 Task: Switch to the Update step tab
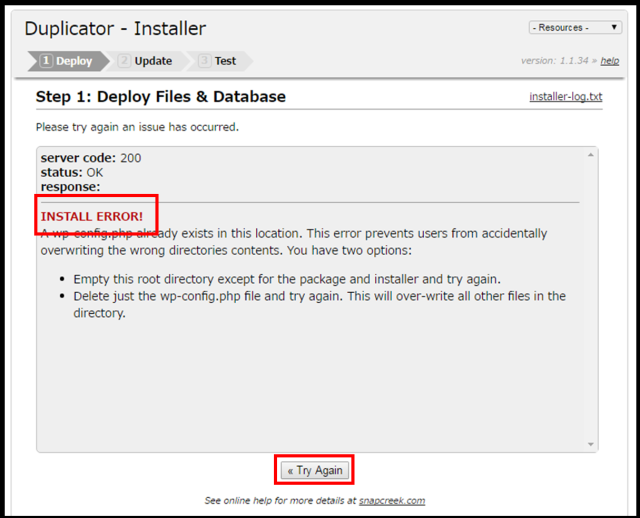point(147,61)
